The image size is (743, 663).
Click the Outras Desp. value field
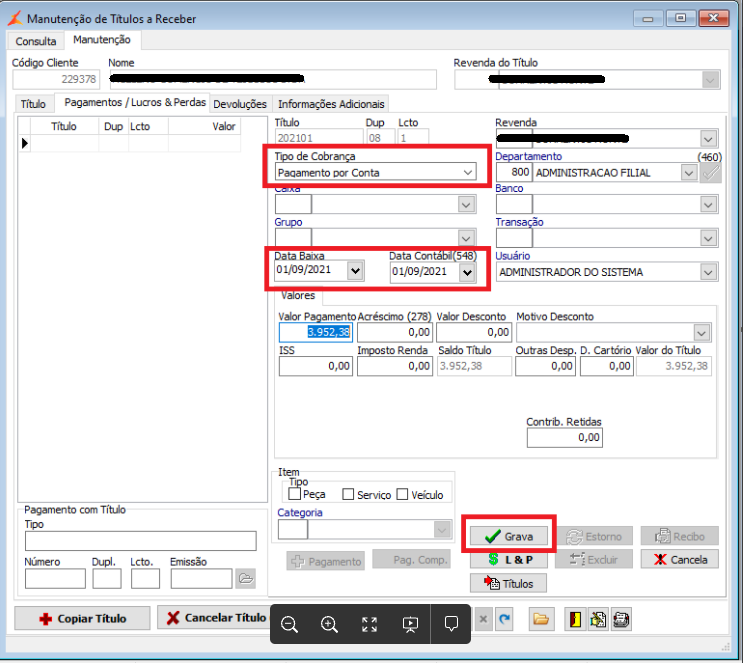click(x=545, y=366)
